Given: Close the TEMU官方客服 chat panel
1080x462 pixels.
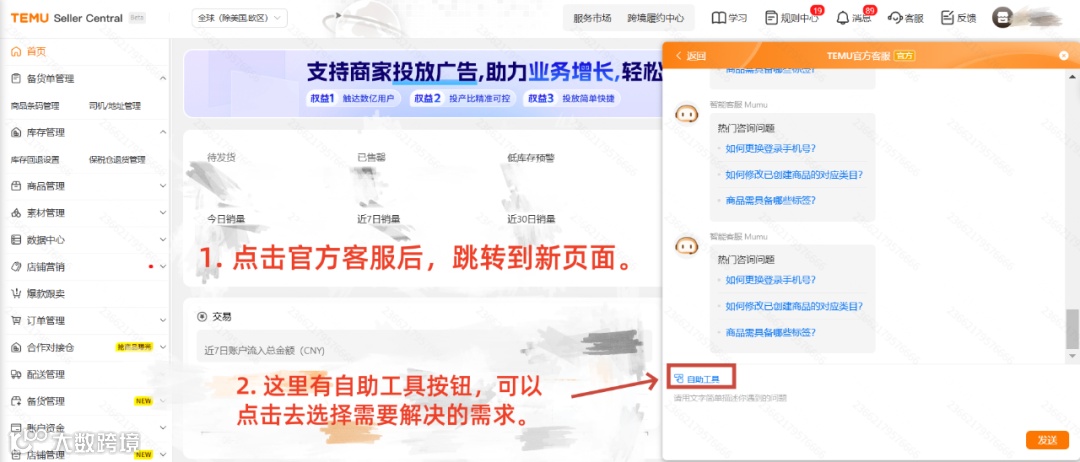Looking at the screenshot, I should pos(1064,56).
